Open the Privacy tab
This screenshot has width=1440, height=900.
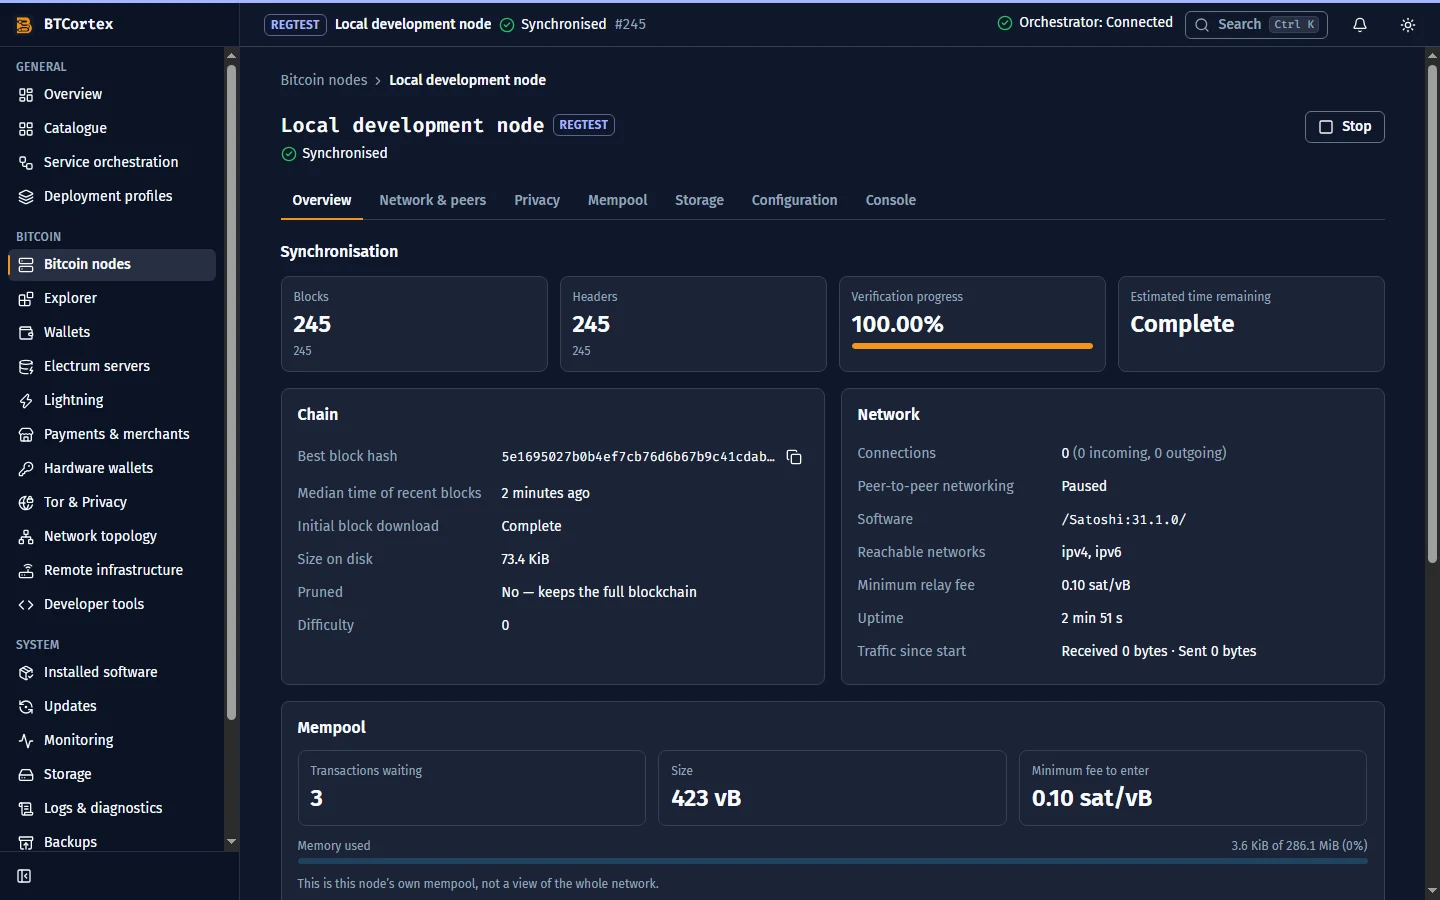pos(537,200)
